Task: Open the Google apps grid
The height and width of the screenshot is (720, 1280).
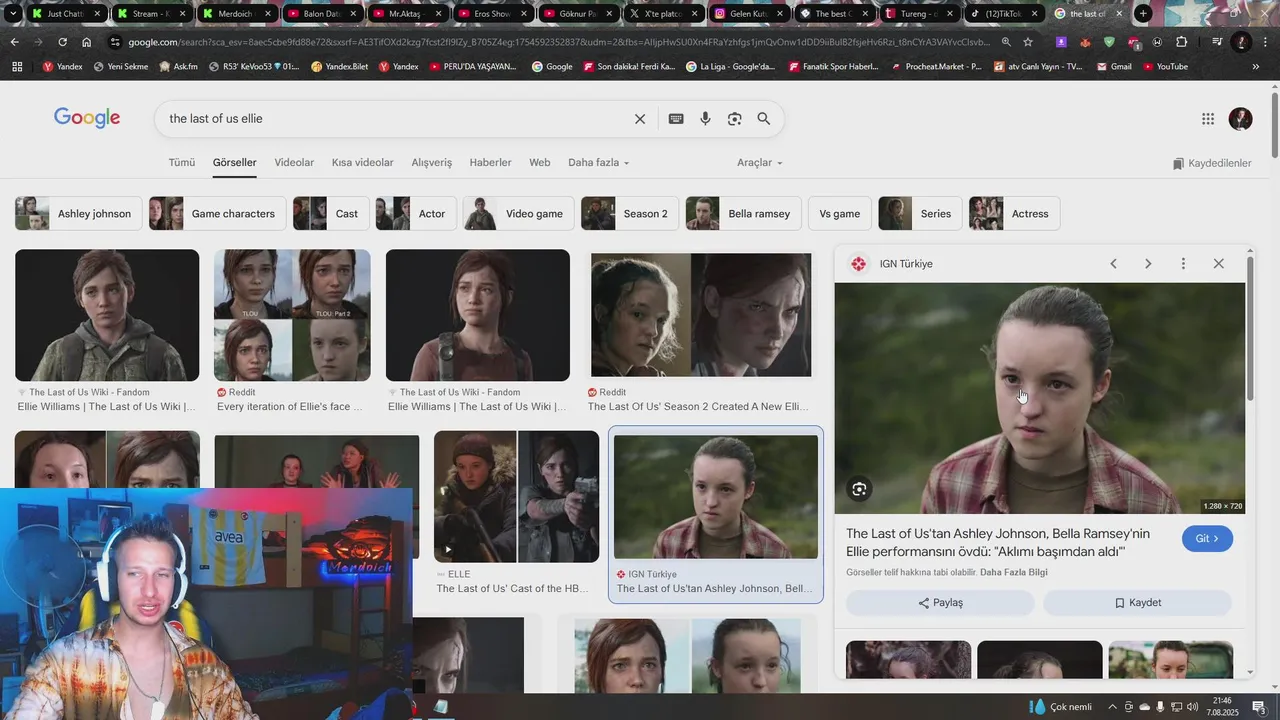Action: click(x=1208, y=119)
